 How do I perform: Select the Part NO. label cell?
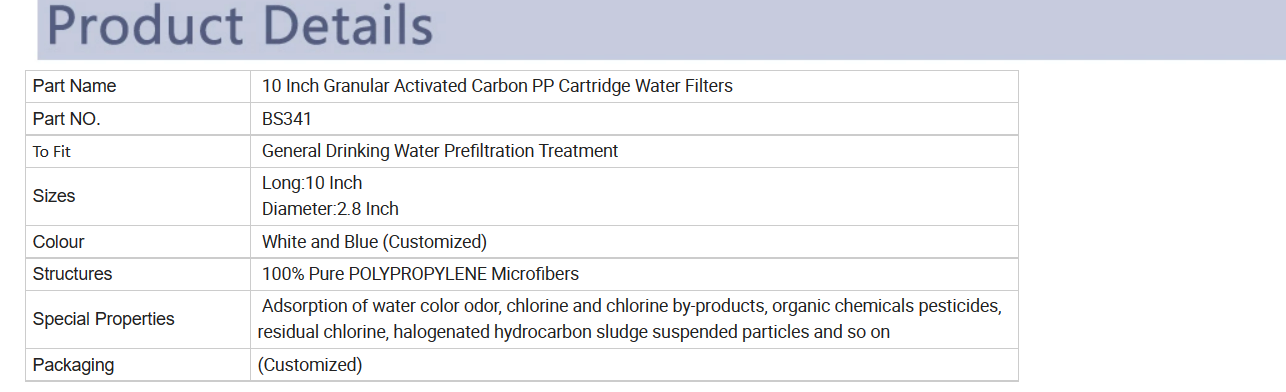coord(138,119)
